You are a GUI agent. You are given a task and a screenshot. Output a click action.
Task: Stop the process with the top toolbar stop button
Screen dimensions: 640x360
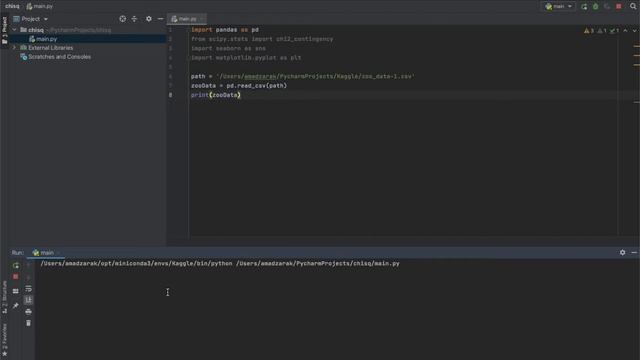point(619,7)
